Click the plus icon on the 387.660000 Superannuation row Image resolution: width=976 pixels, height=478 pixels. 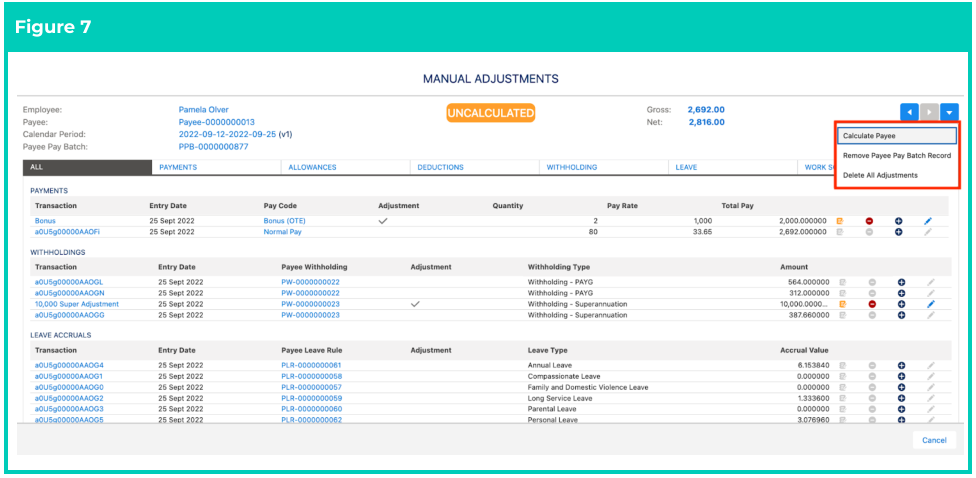point(901,316)
